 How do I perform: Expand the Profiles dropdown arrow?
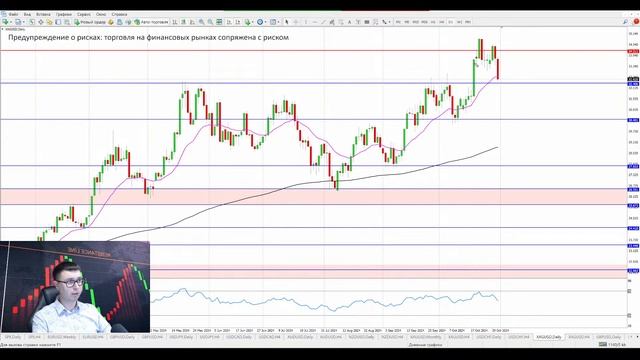point(24,22)
